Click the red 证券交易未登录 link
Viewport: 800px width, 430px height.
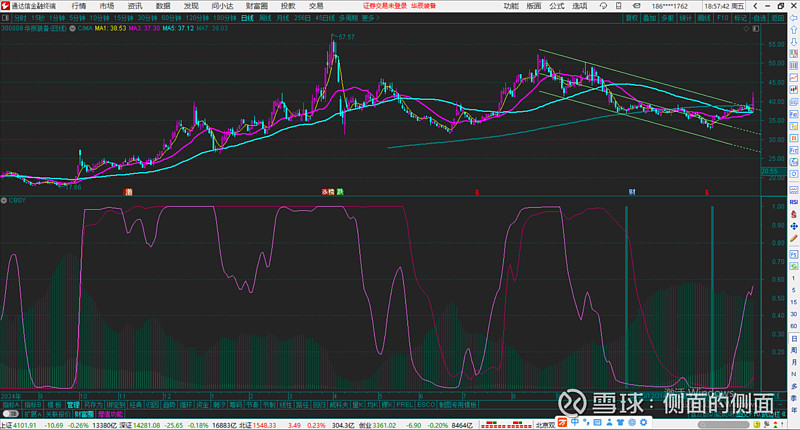pyautogui.click(x=385, y=6)
